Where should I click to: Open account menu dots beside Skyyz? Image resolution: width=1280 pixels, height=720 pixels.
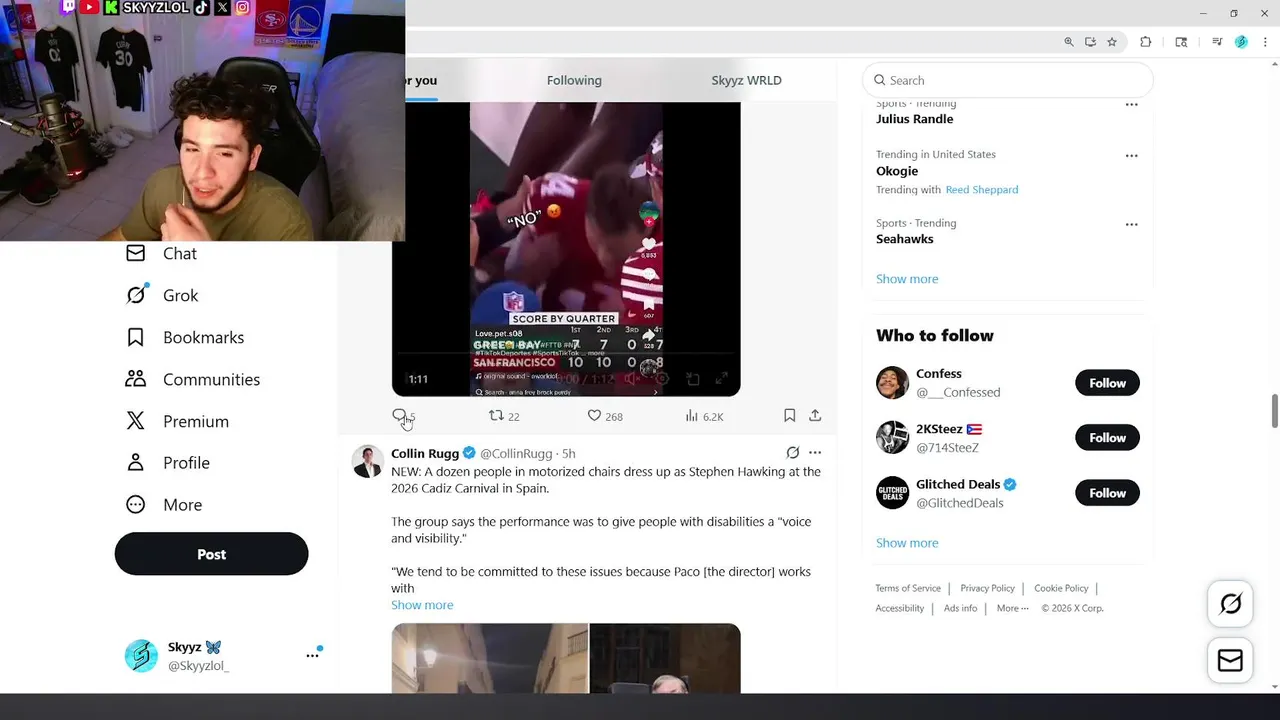[x=312, y=655]
